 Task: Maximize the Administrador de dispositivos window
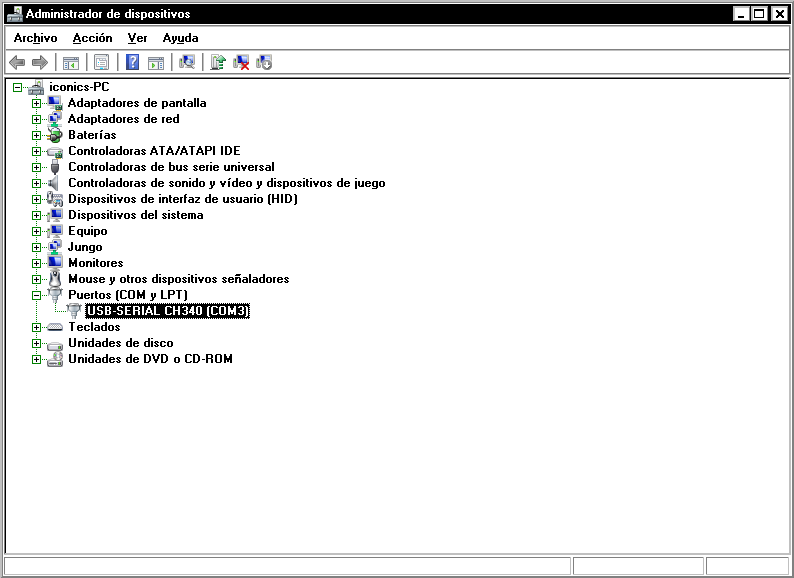point(759,14)
